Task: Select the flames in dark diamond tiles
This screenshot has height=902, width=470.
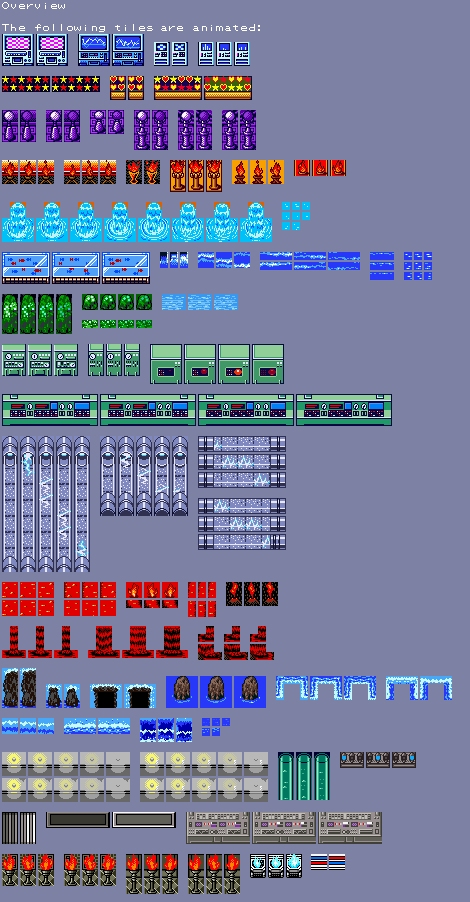Action: (x=252, y=594)
